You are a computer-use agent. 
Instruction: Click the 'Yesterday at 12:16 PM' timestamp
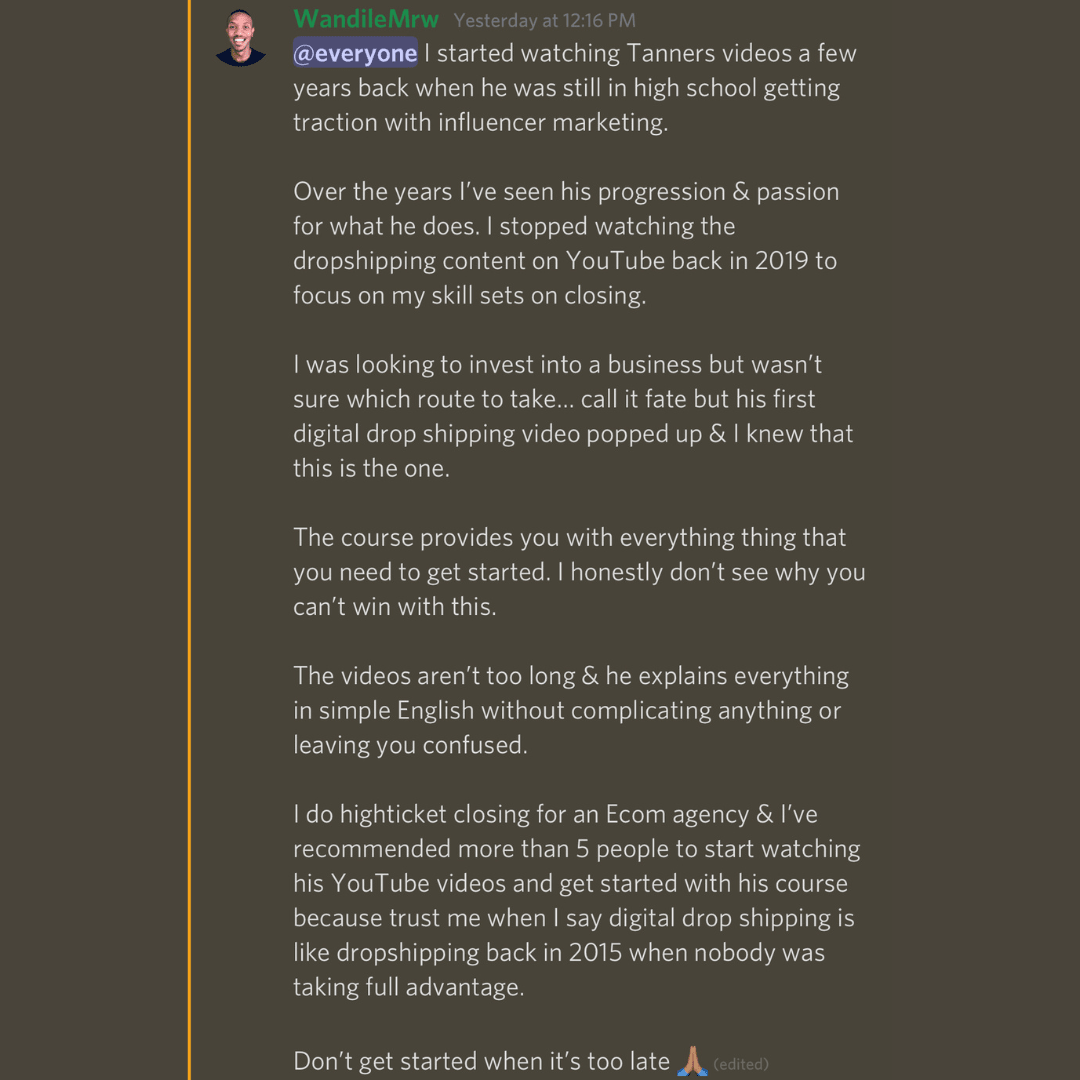coord(544,21)
